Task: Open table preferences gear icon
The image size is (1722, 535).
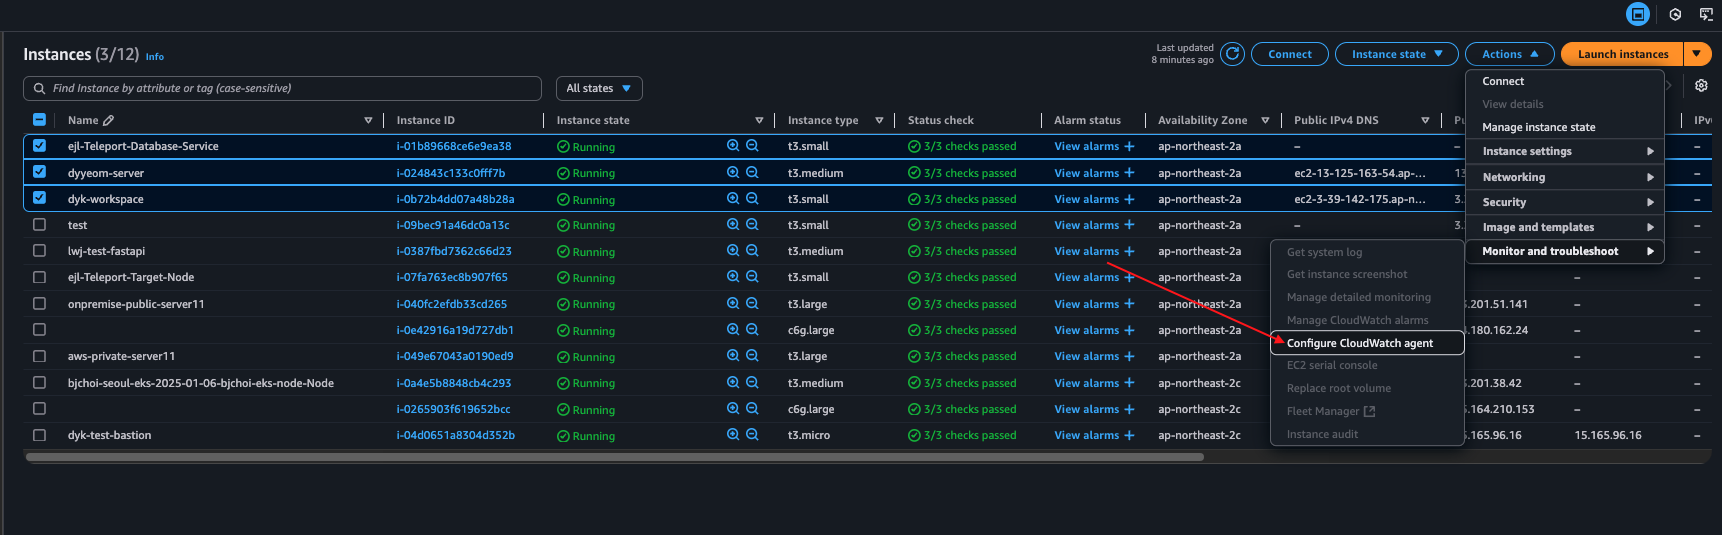Action: tap(1701, 86)
